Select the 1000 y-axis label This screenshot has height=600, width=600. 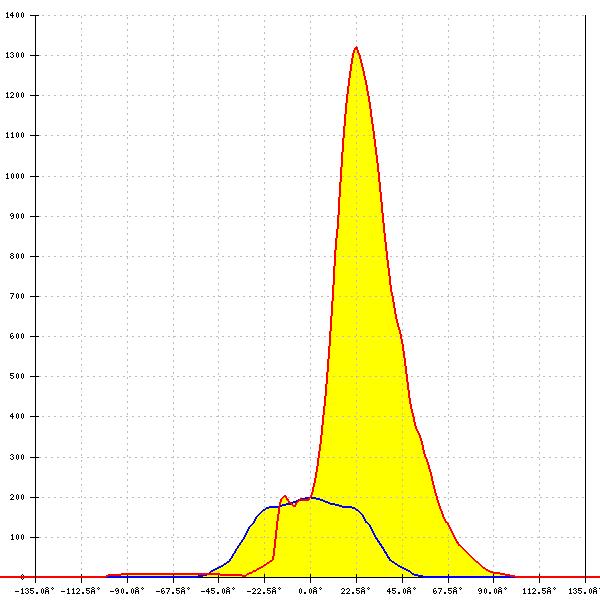(15, 176)
